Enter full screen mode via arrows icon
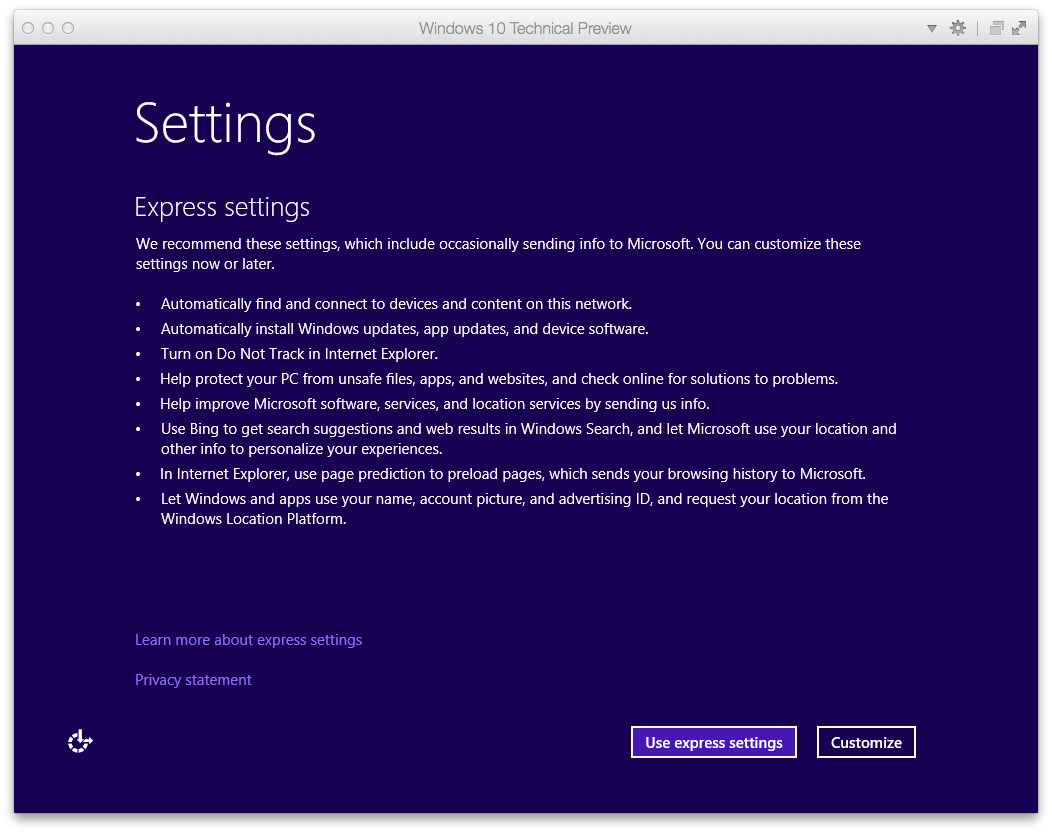This screenshot has height=833, width=1052. click(x=1019, y=28)
